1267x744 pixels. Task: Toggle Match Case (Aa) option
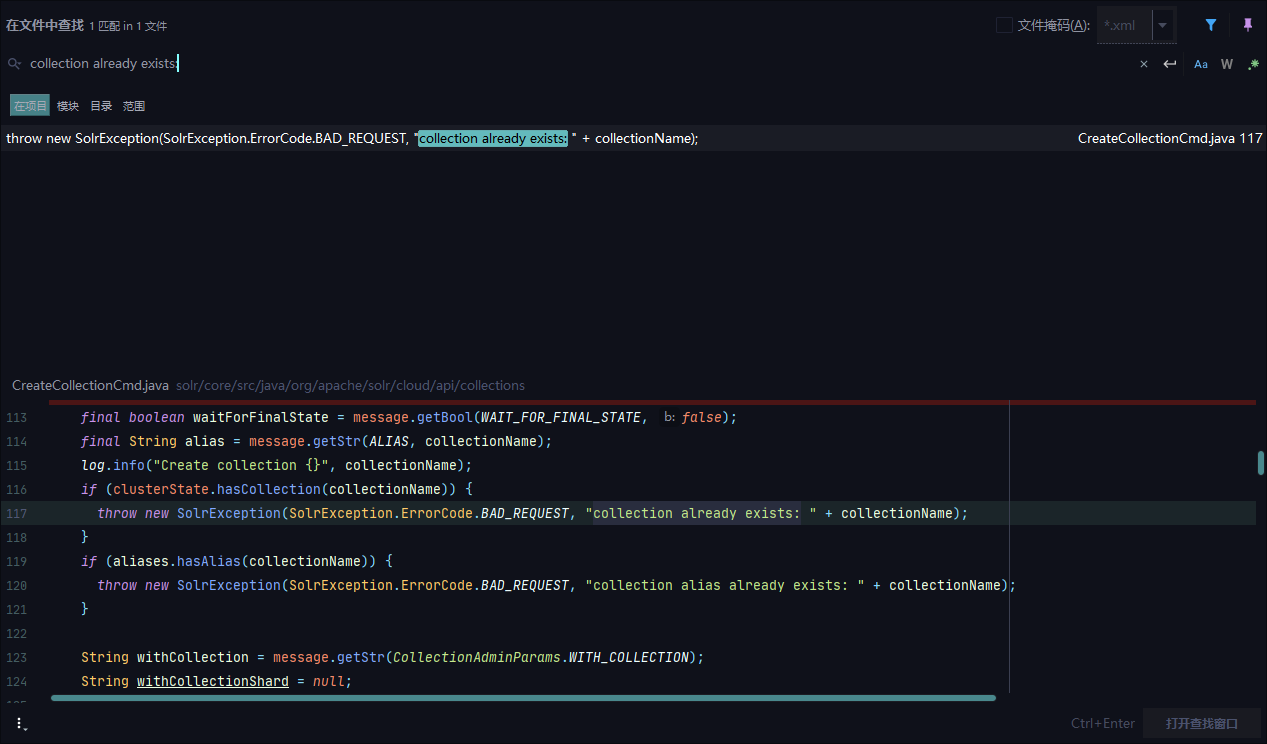[1201, 64]
